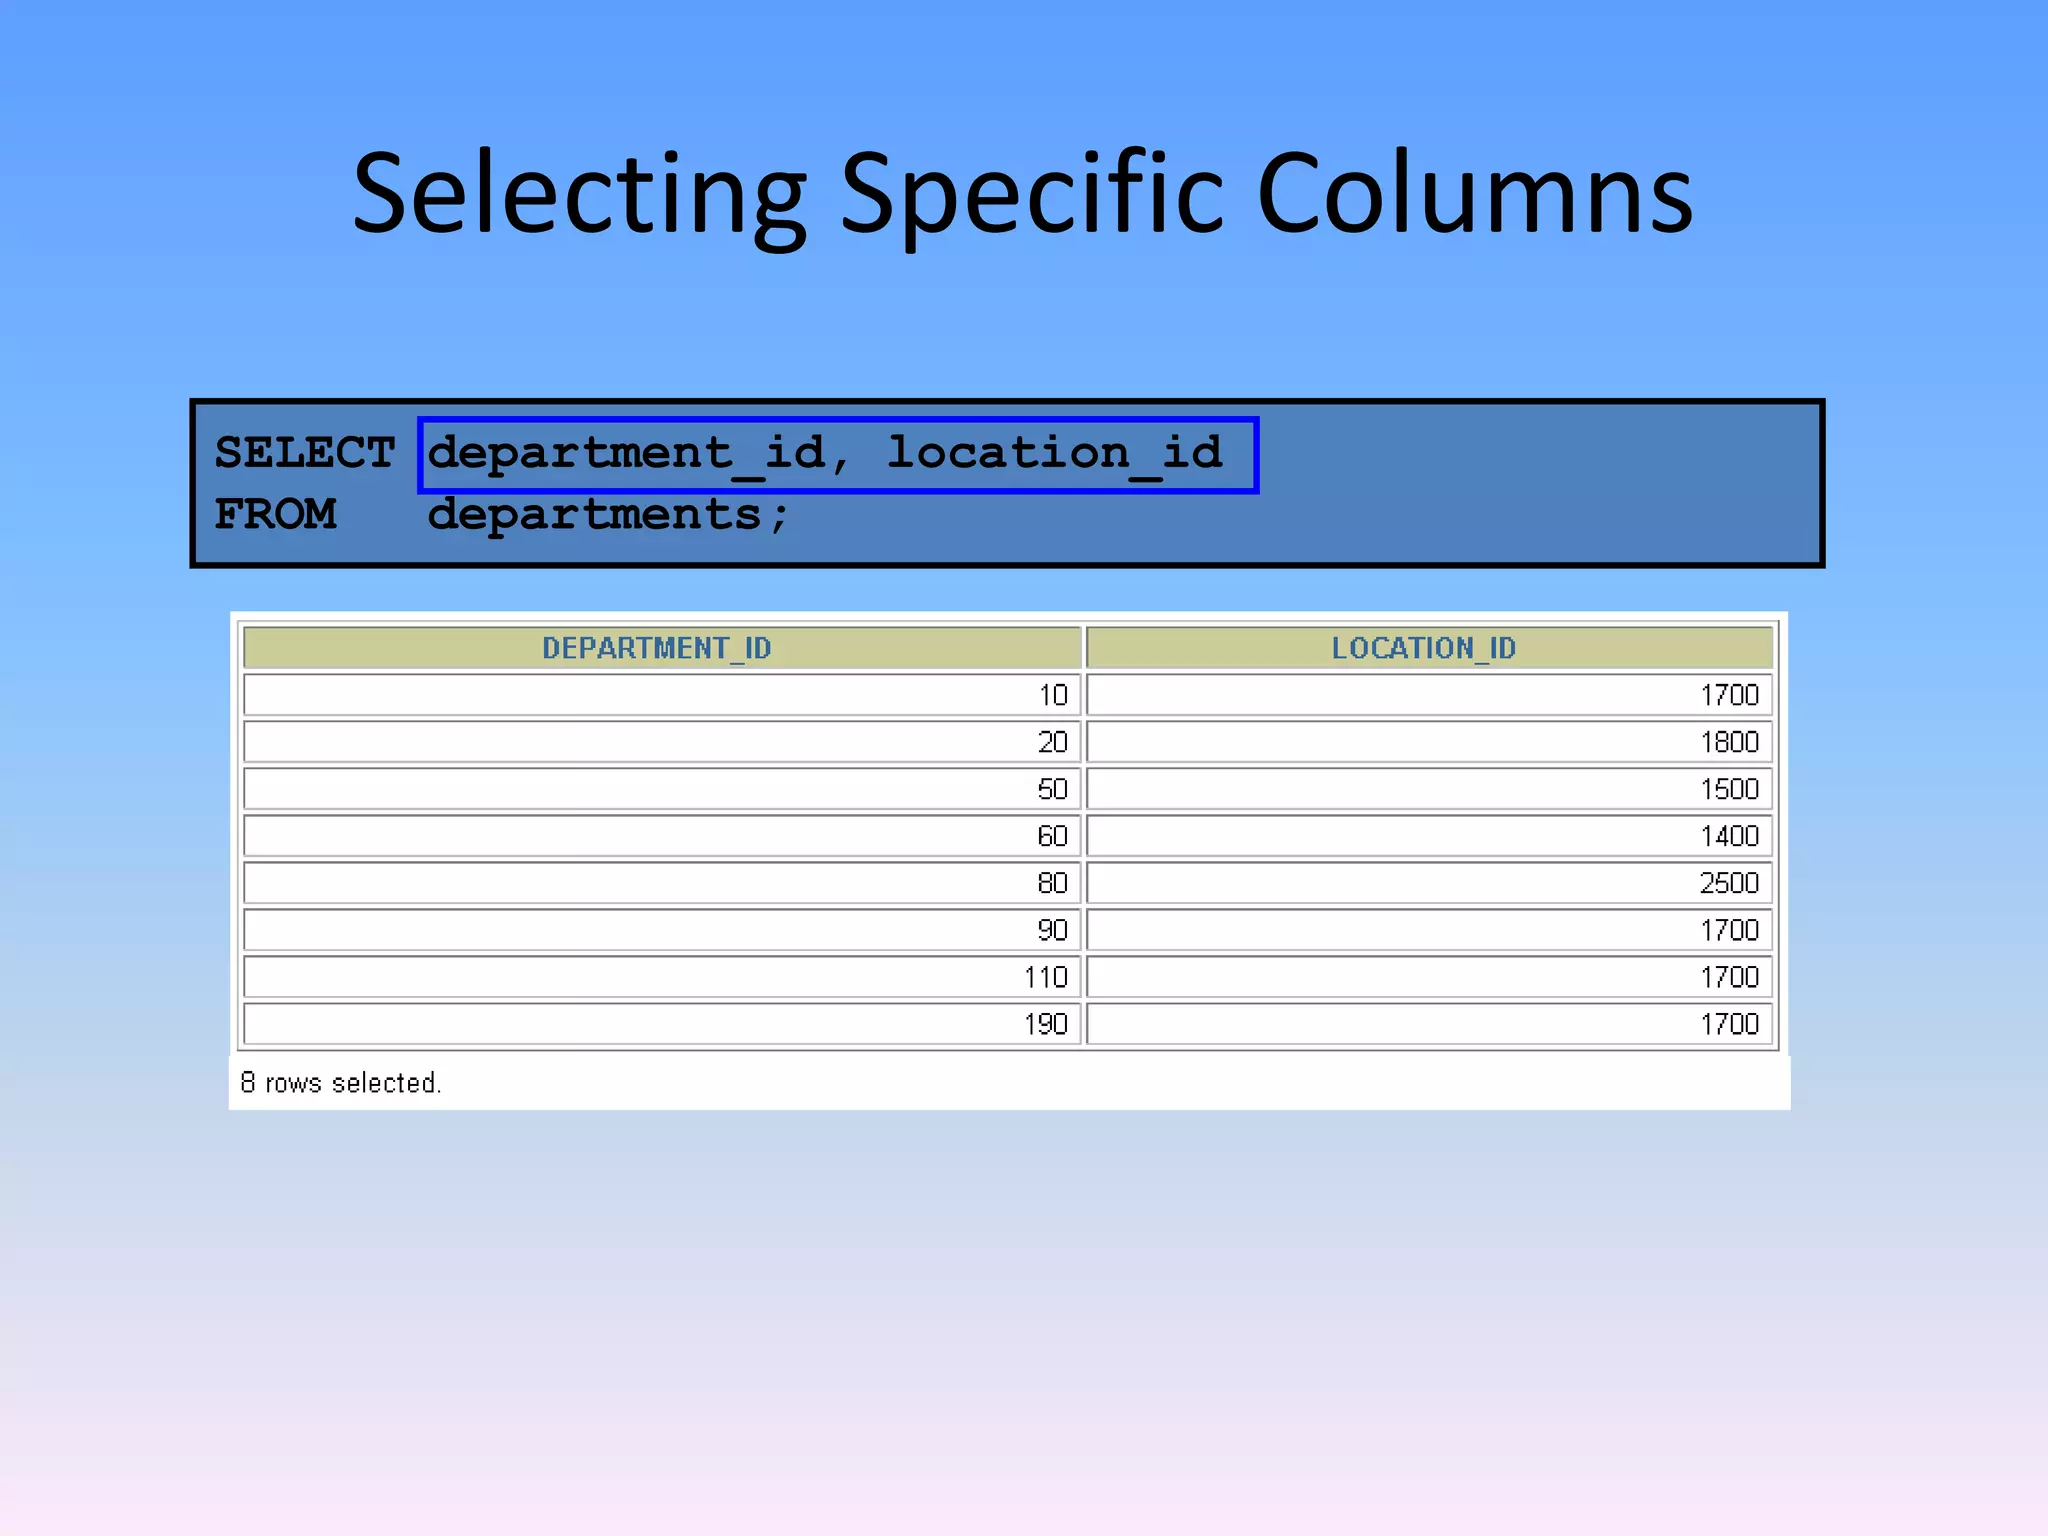The height and width of the screenshot is (1536, 2048).
Task: Select department ID cell 110
Action: (x=661, y=977)
